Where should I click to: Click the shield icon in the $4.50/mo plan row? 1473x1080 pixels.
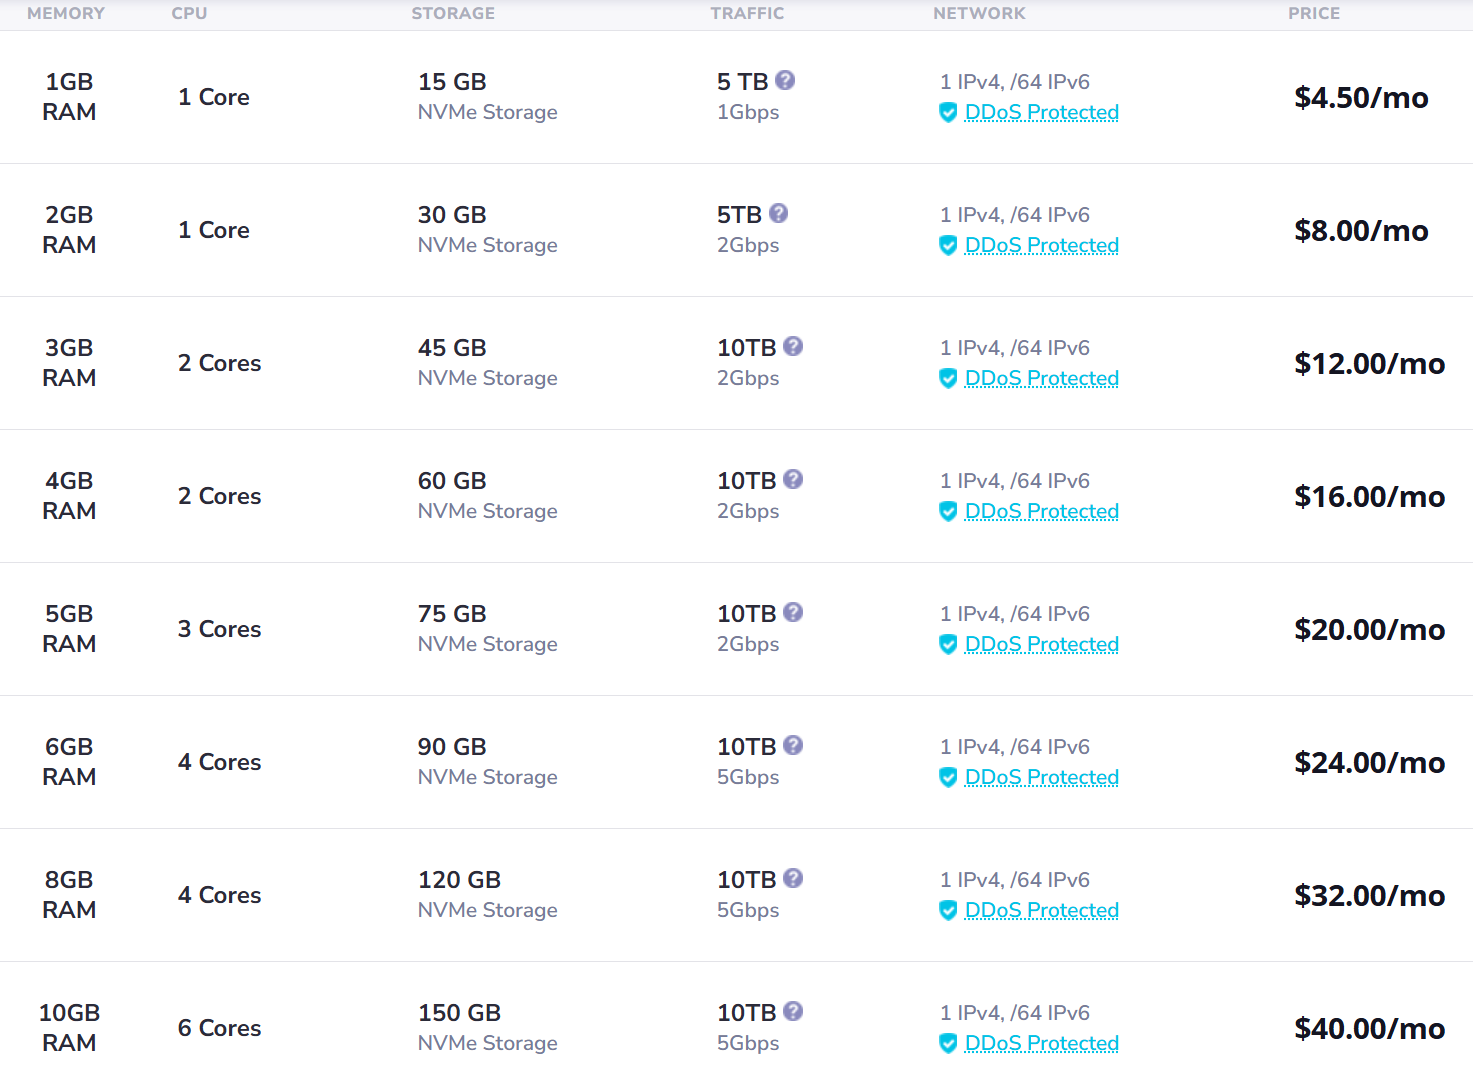pyautogui.click(x=948, y=113)
